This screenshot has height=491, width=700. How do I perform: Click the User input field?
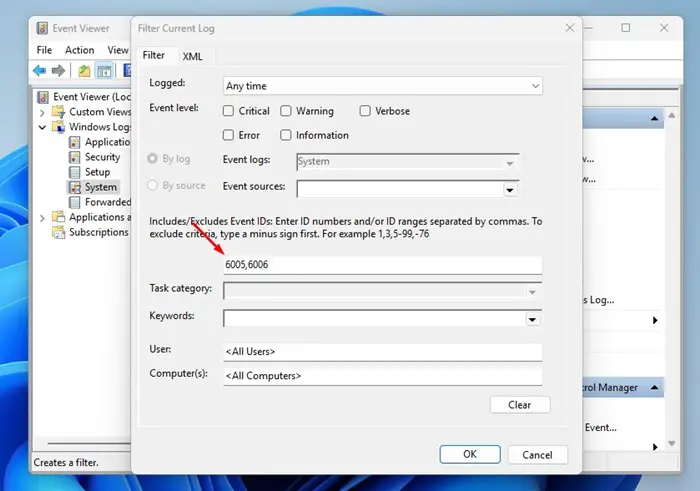[383, 352]
